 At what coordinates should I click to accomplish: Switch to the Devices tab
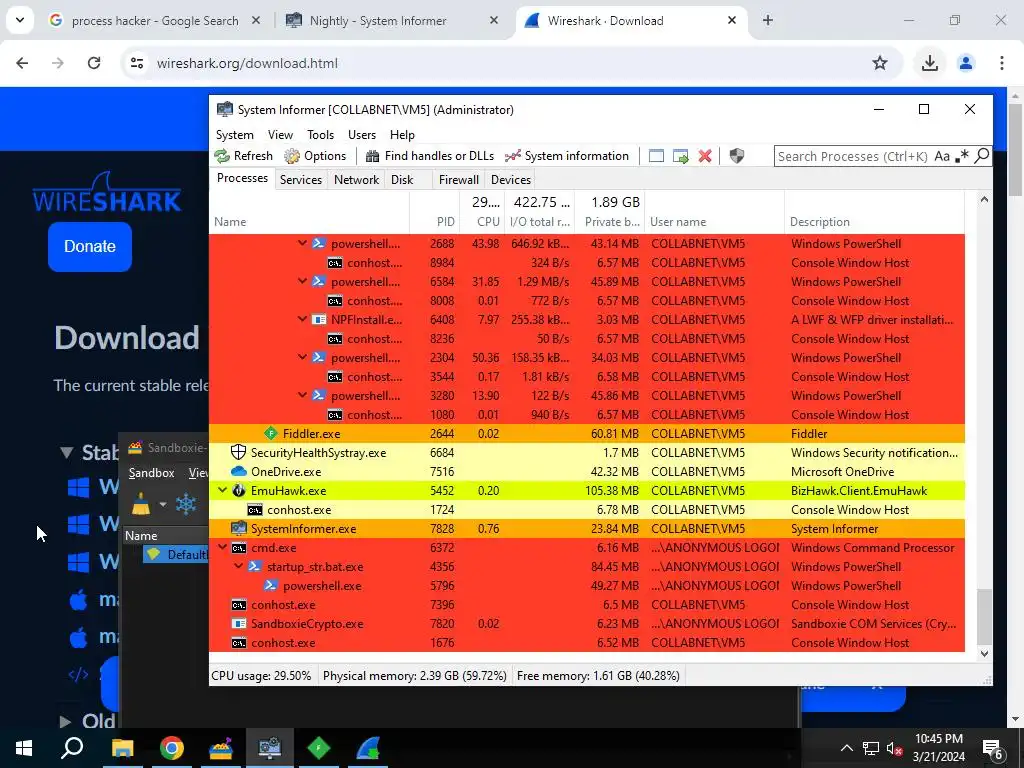pyautogui.click(x=511, y=180)
